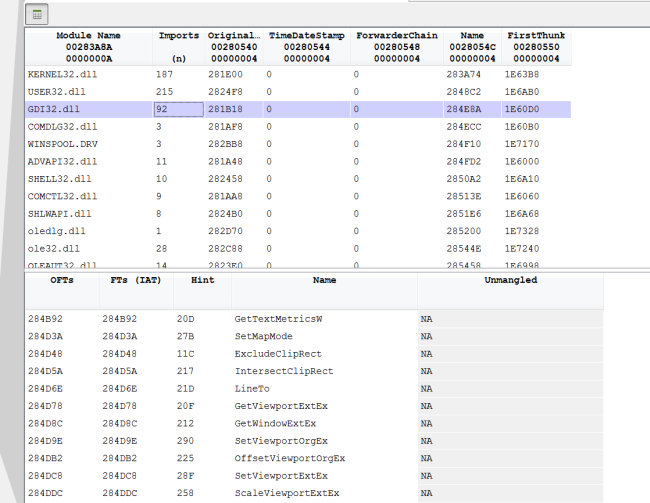Image resolution: width=650 pixels, height=503 pixels.
Task: Click Unmangled NA cell for LineTo
Action: pos(511,389)
